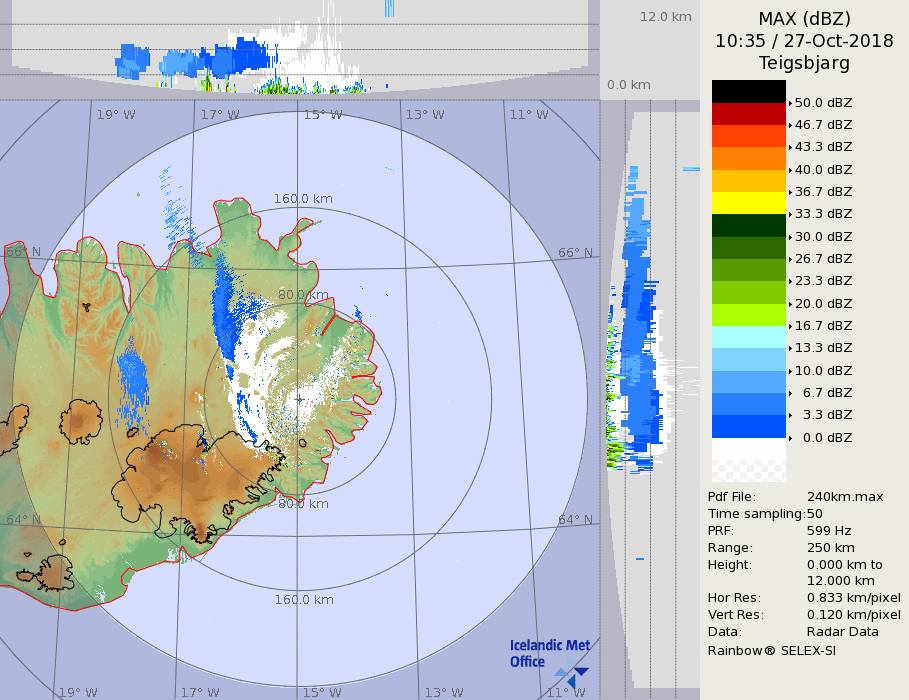The width and height of the screenshot is (909, 700).
Task: Select the yellow 33.3 dBZ legend swatch
Action: pos(749,203)
